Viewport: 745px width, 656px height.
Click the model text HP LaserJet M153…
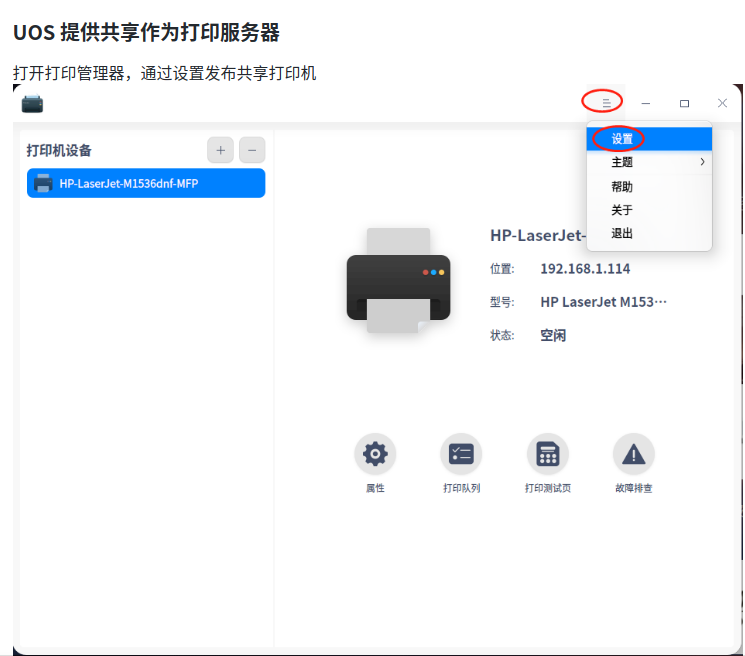tap(603, 302)
